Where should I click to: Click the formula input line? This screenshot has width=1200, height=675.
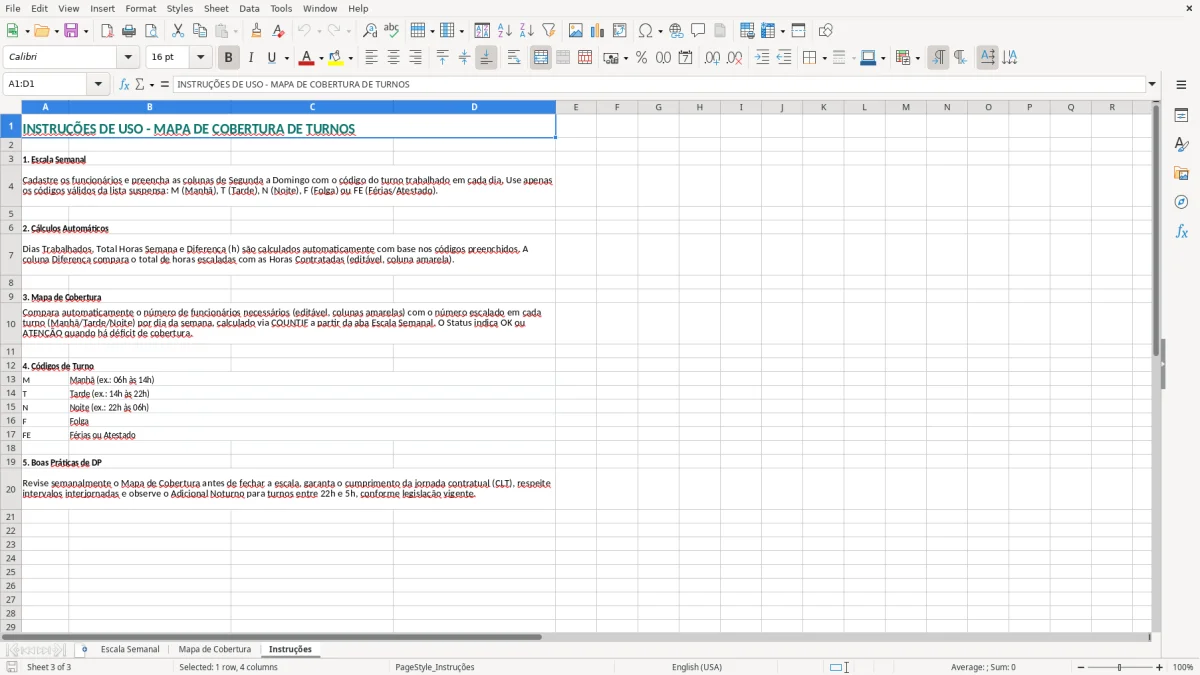click(x=659, y=85)
